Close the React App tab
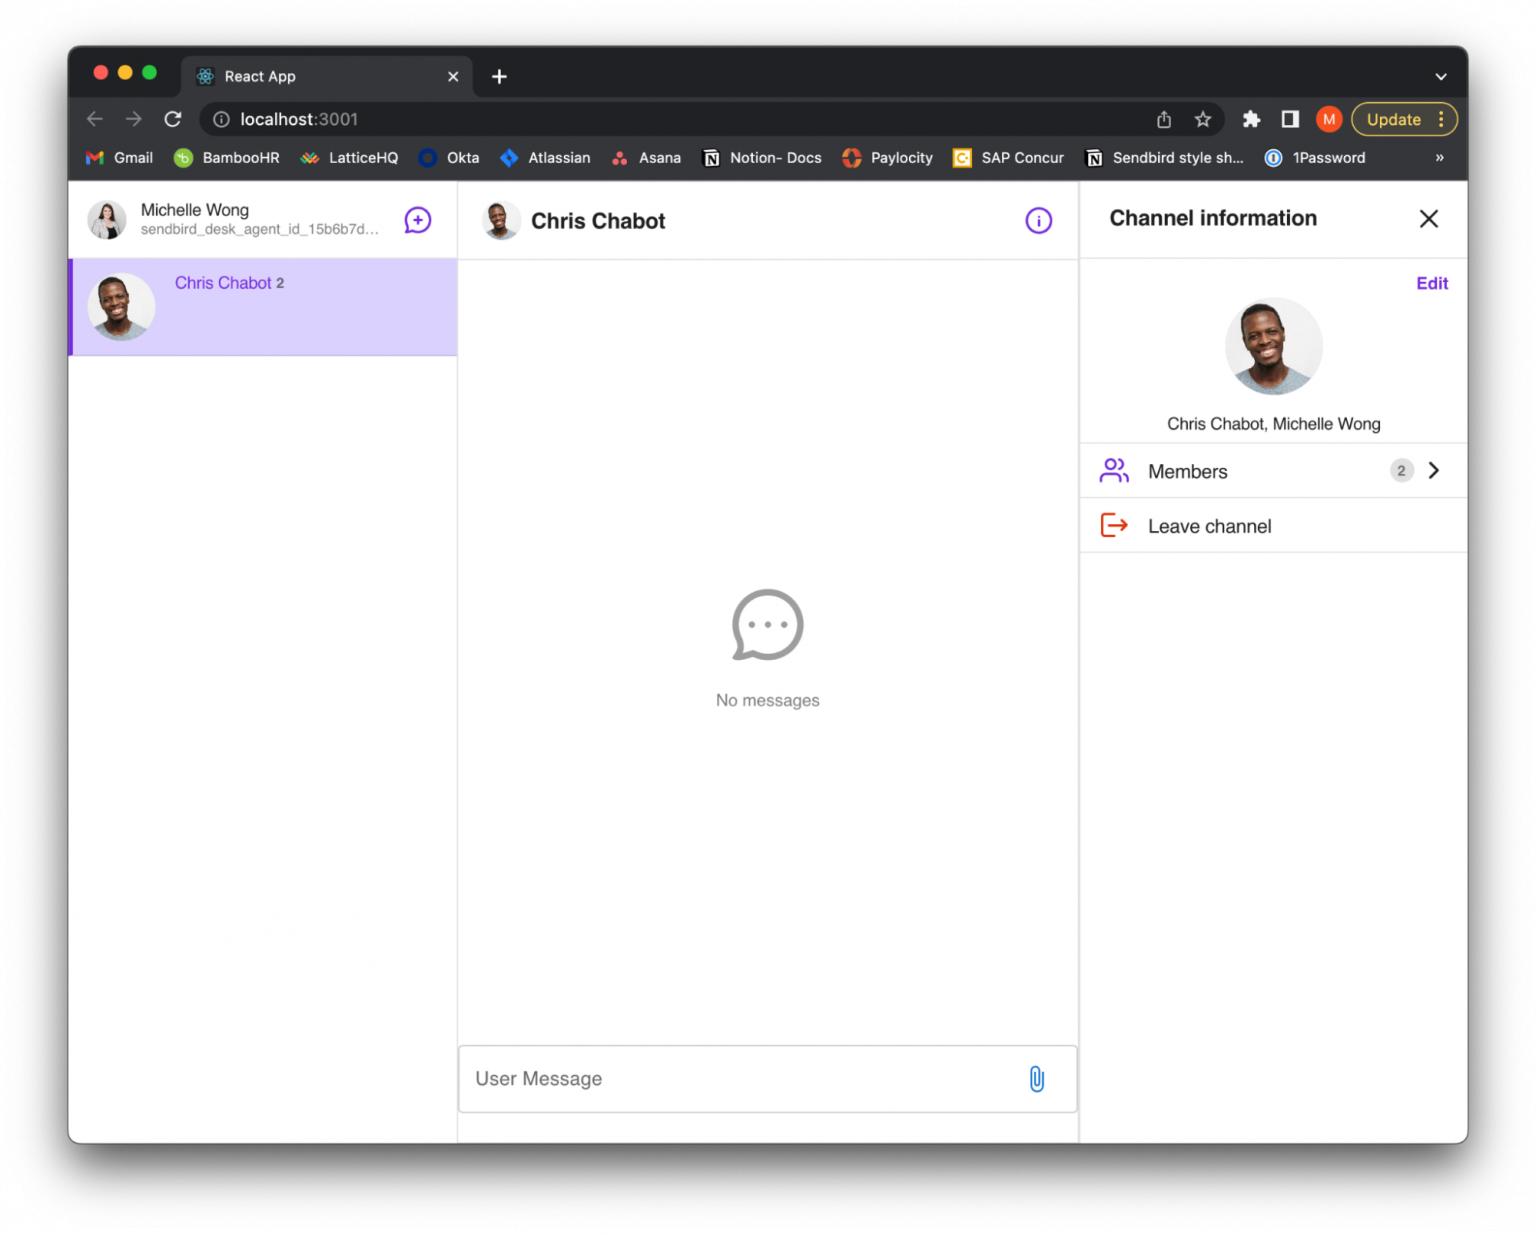1536x1234 pixels. (453, 77)
